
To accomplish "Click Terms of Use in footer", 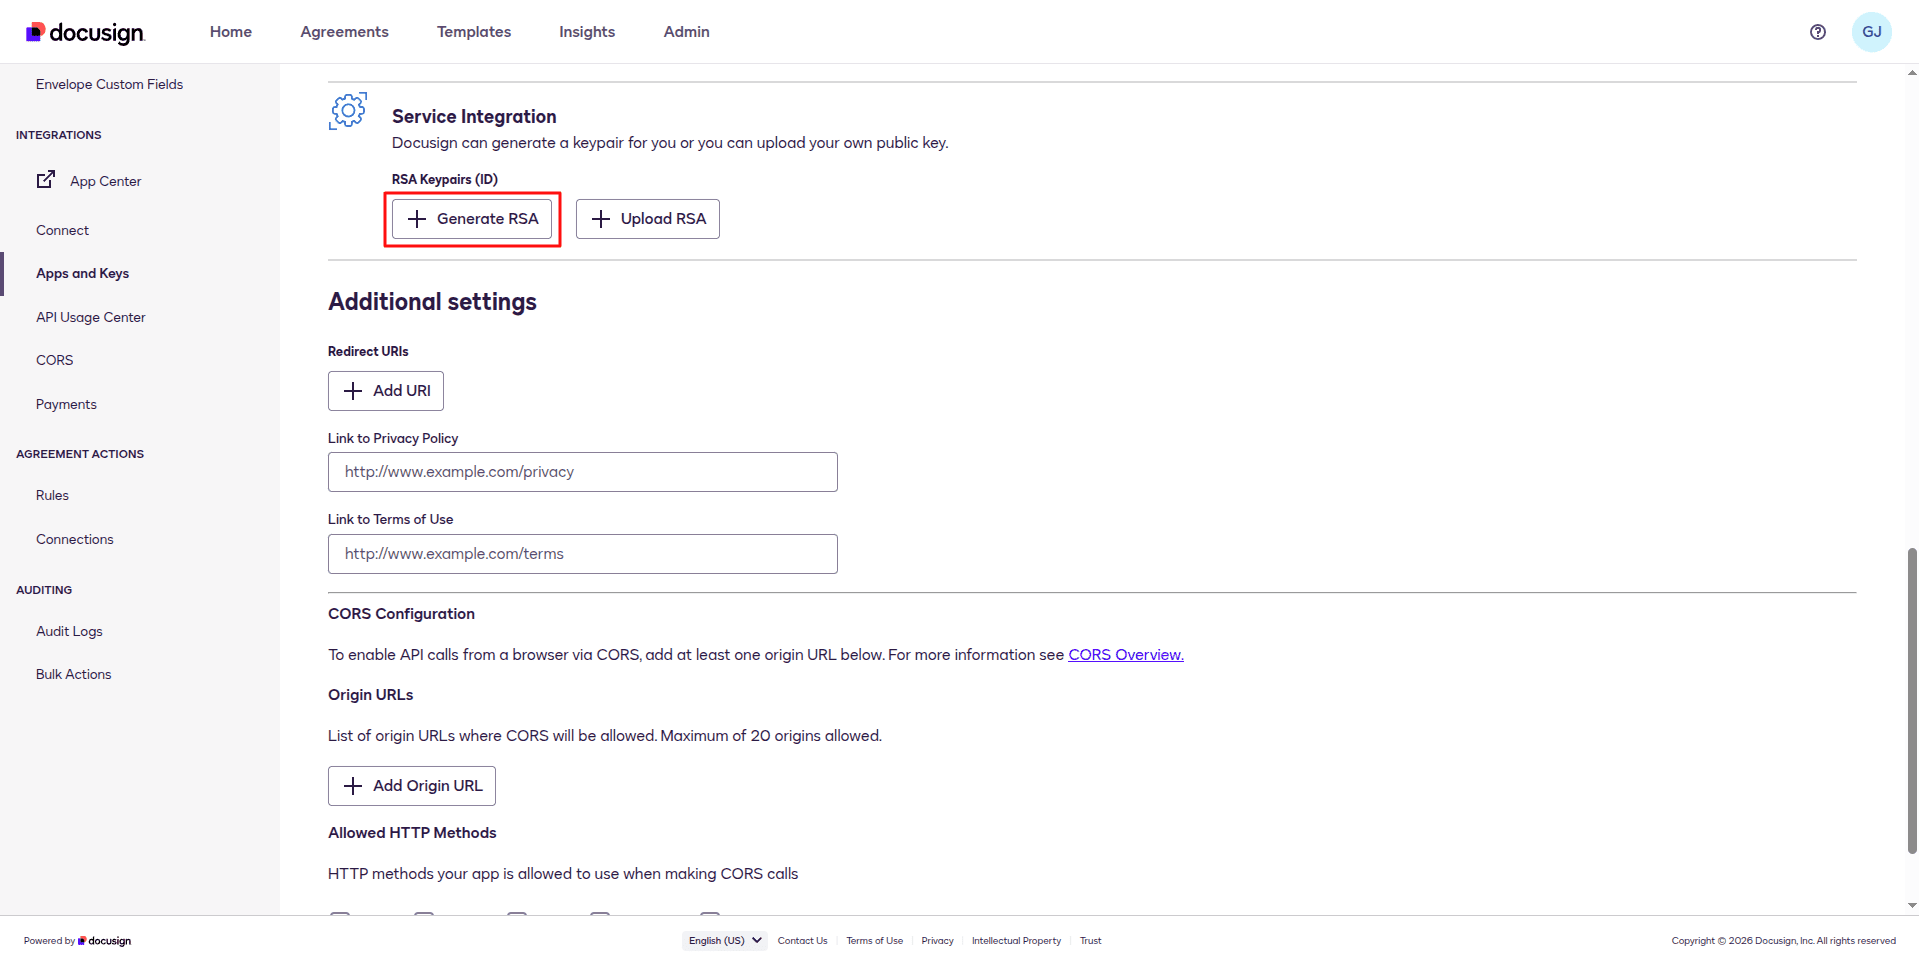I will coord(875,941).
